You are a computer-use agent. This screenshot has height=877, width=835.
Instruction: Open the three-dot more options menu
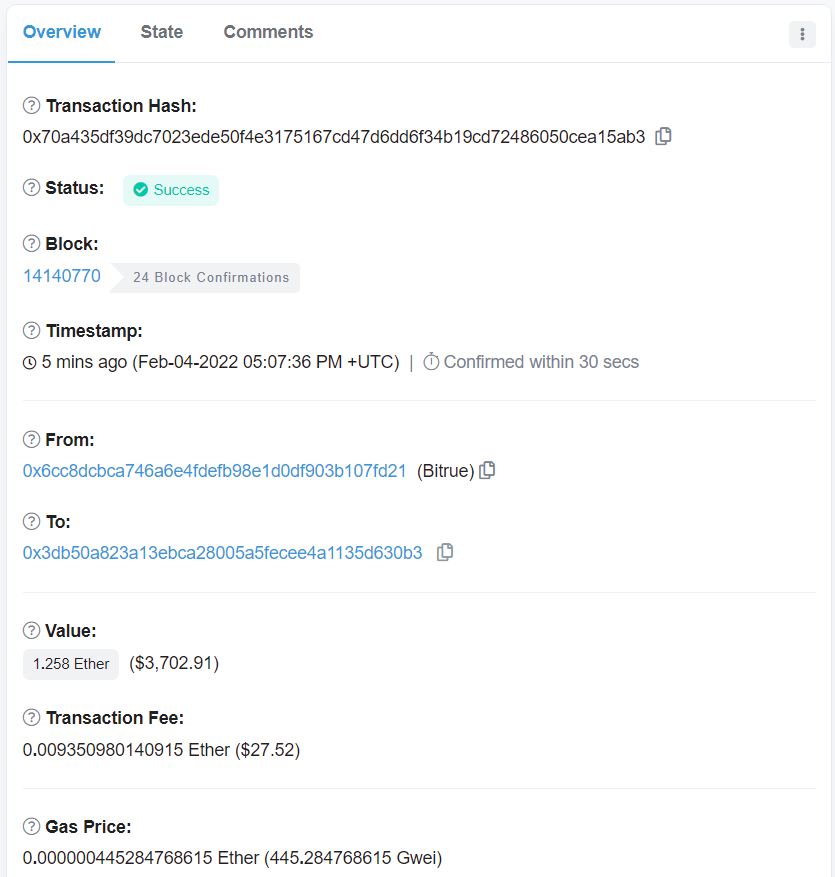click(802, 35)
